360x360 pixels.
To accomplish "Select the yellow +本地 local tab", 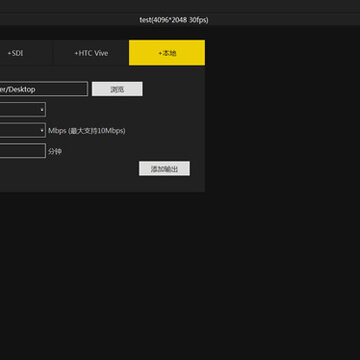I will [167, 53].
